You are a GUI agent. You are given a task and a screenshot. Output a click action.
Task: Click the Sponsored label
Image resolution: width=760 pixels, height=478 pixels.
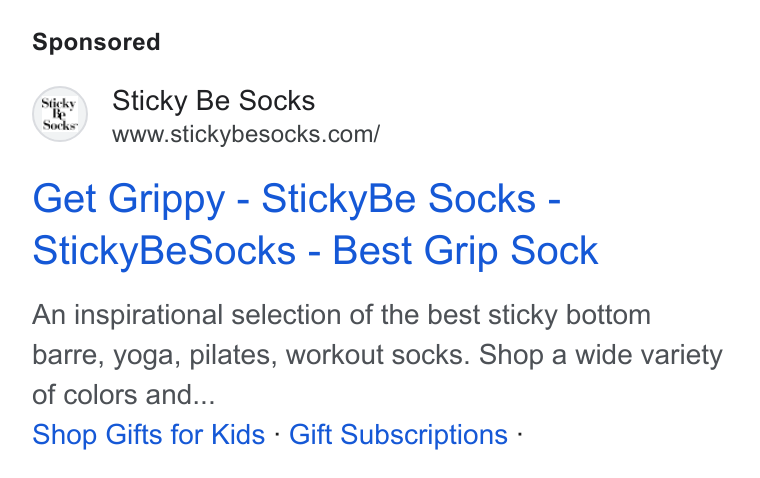(x=96, y=42)
